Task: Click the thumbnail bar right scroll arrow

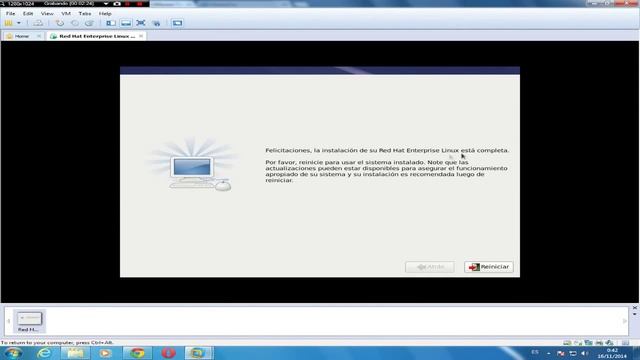Action: pyautogui.click(x=624, y=321)
